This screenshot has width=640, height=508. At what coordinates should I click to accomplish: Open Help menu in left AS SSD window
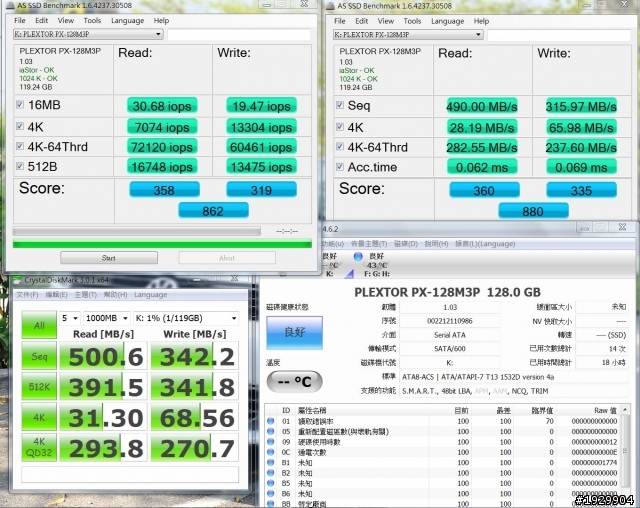(161, 20)
